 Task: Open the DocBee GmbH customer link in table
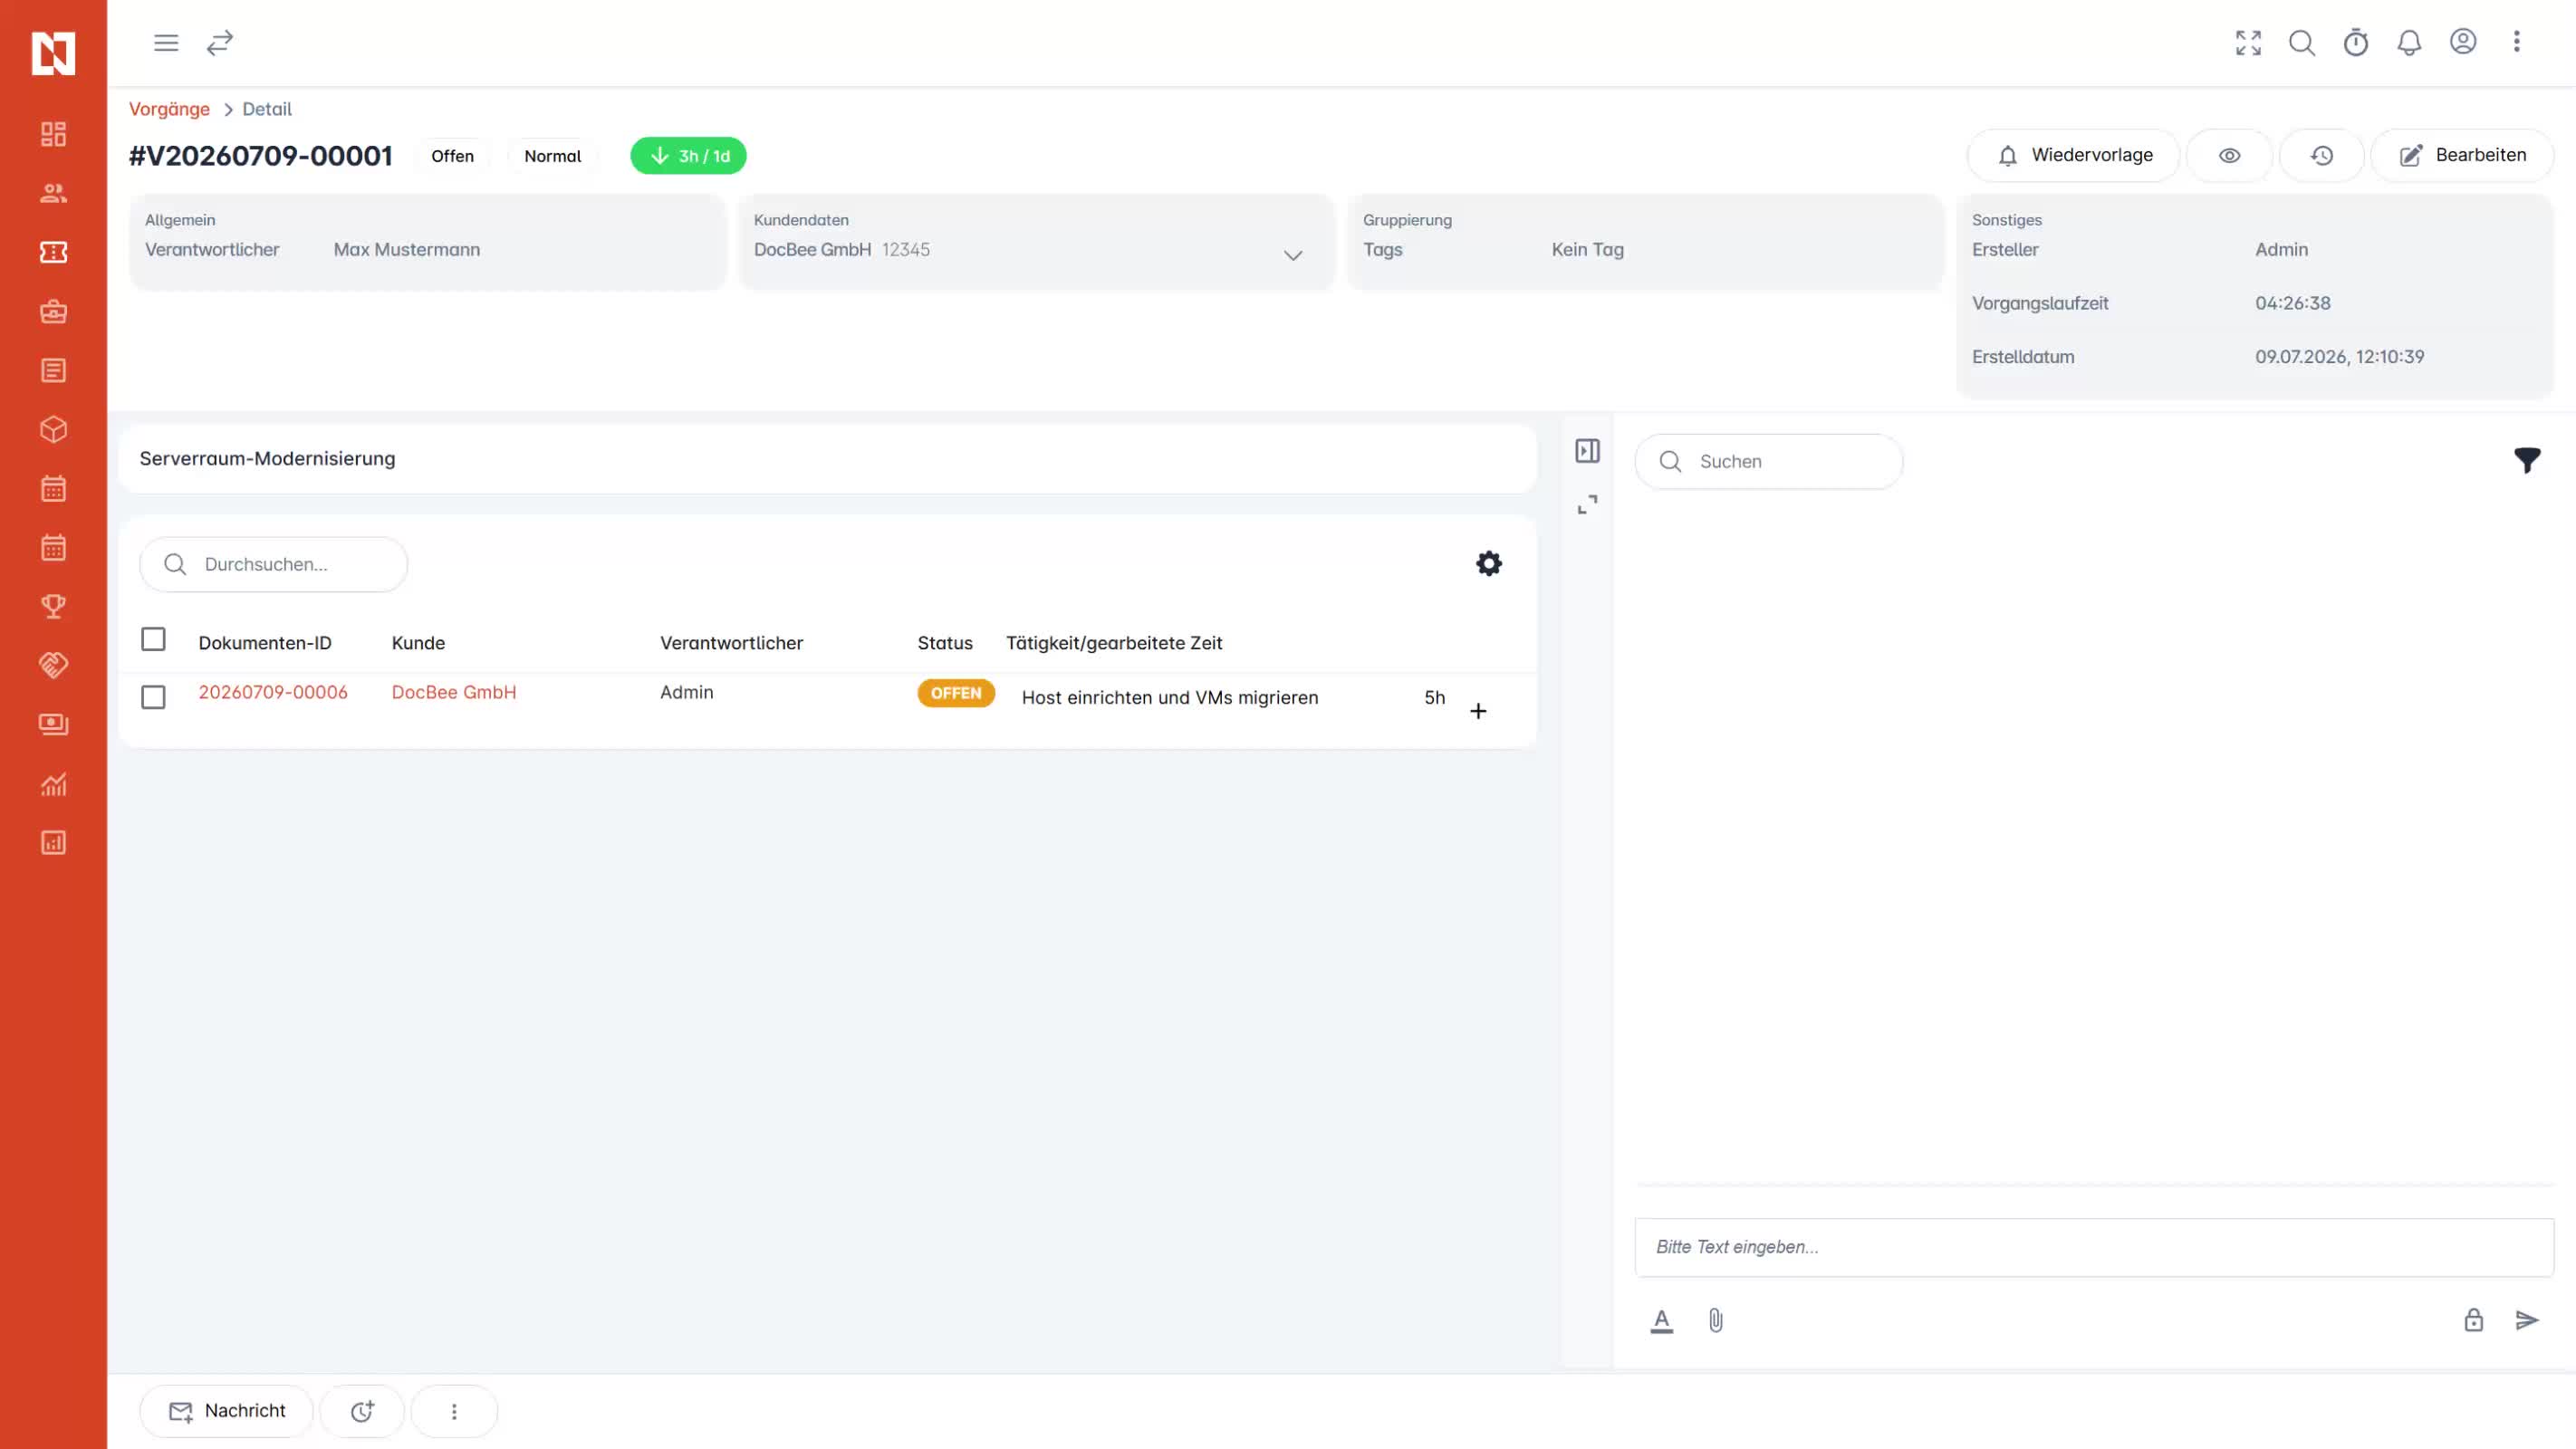pos(454,692)
